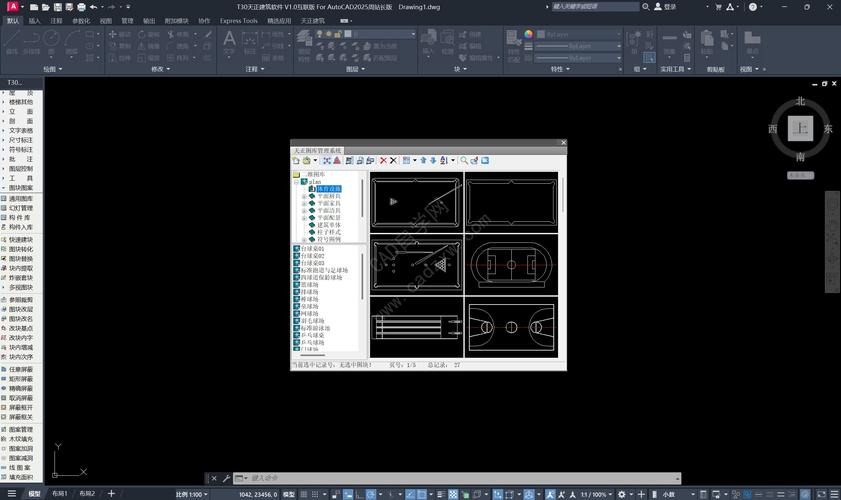Click the wrench customize icon by command line
This screenshot has width=841, height=500.
point(226,478)
